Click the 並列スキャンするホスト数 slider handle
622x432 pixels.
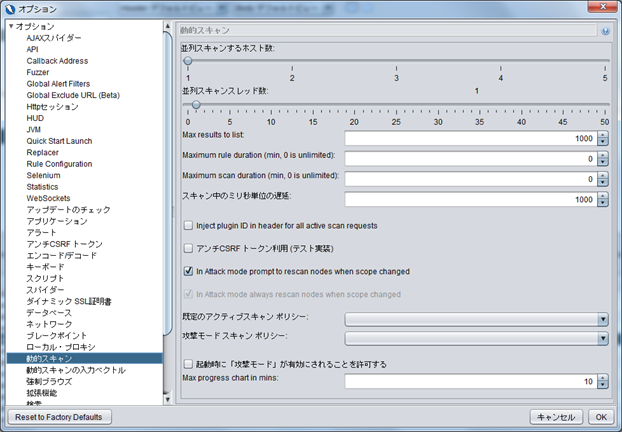tap(188, 61)
